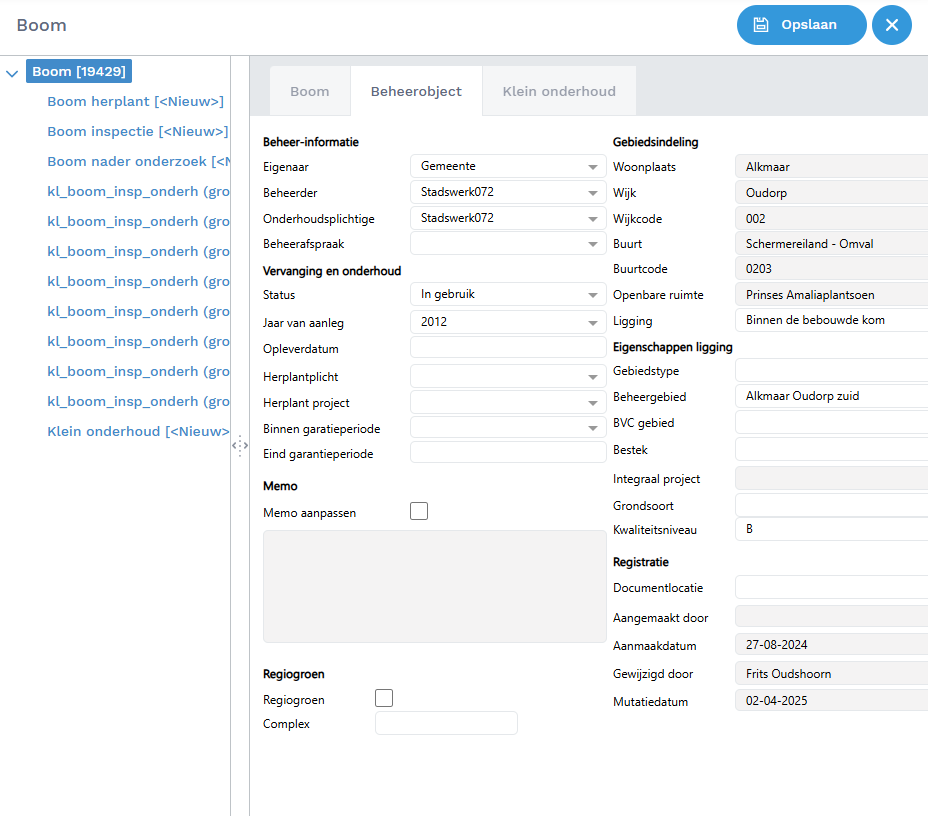Enable the Memo aanpassen checkbox

[x=419, y=511]
